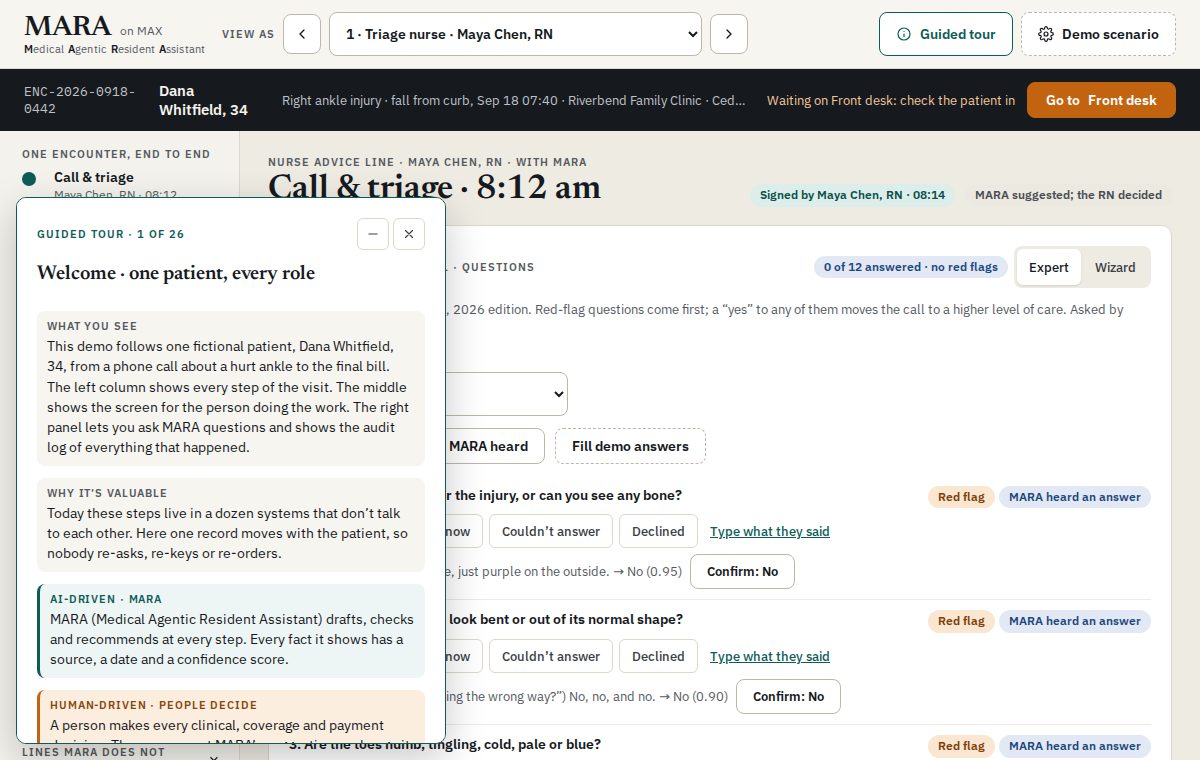Image resolution: width=1200 pixels, height=760 pixels.
Task: Click MARA heard an answer on bone question
Action: [1075, 497]
